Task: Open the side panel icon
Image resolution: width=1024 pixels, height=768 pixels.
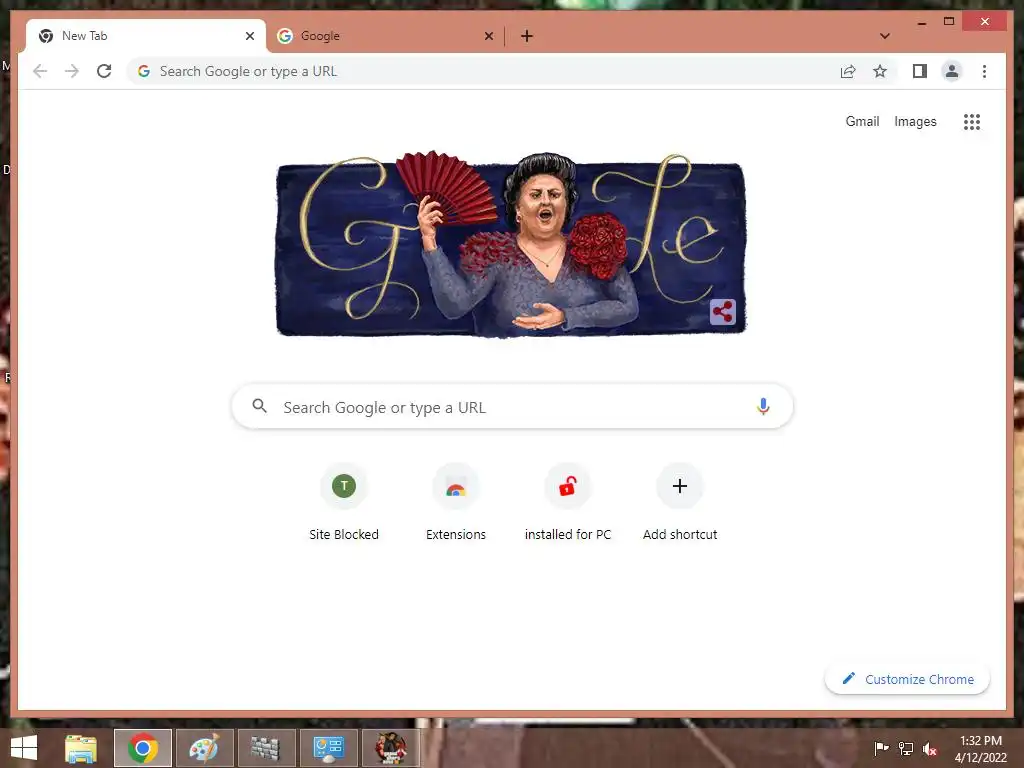Action: point(920,71)
